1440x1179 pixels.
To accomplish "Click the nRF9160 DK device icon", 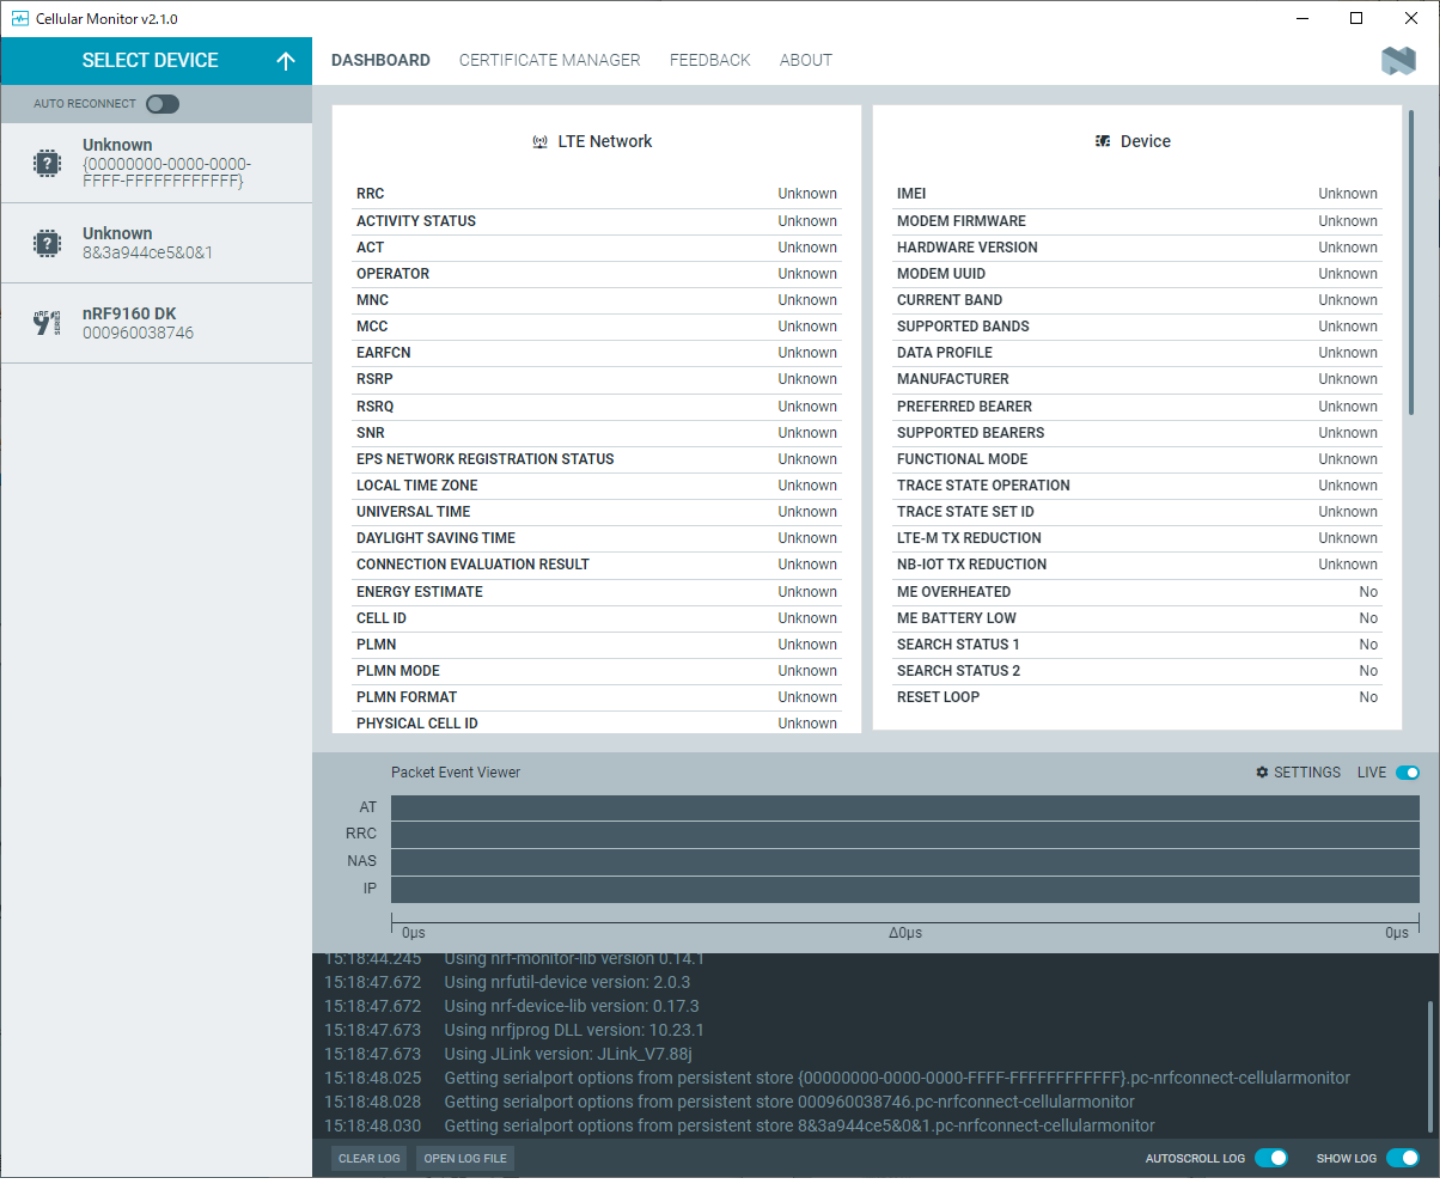I will click(47, 323).
